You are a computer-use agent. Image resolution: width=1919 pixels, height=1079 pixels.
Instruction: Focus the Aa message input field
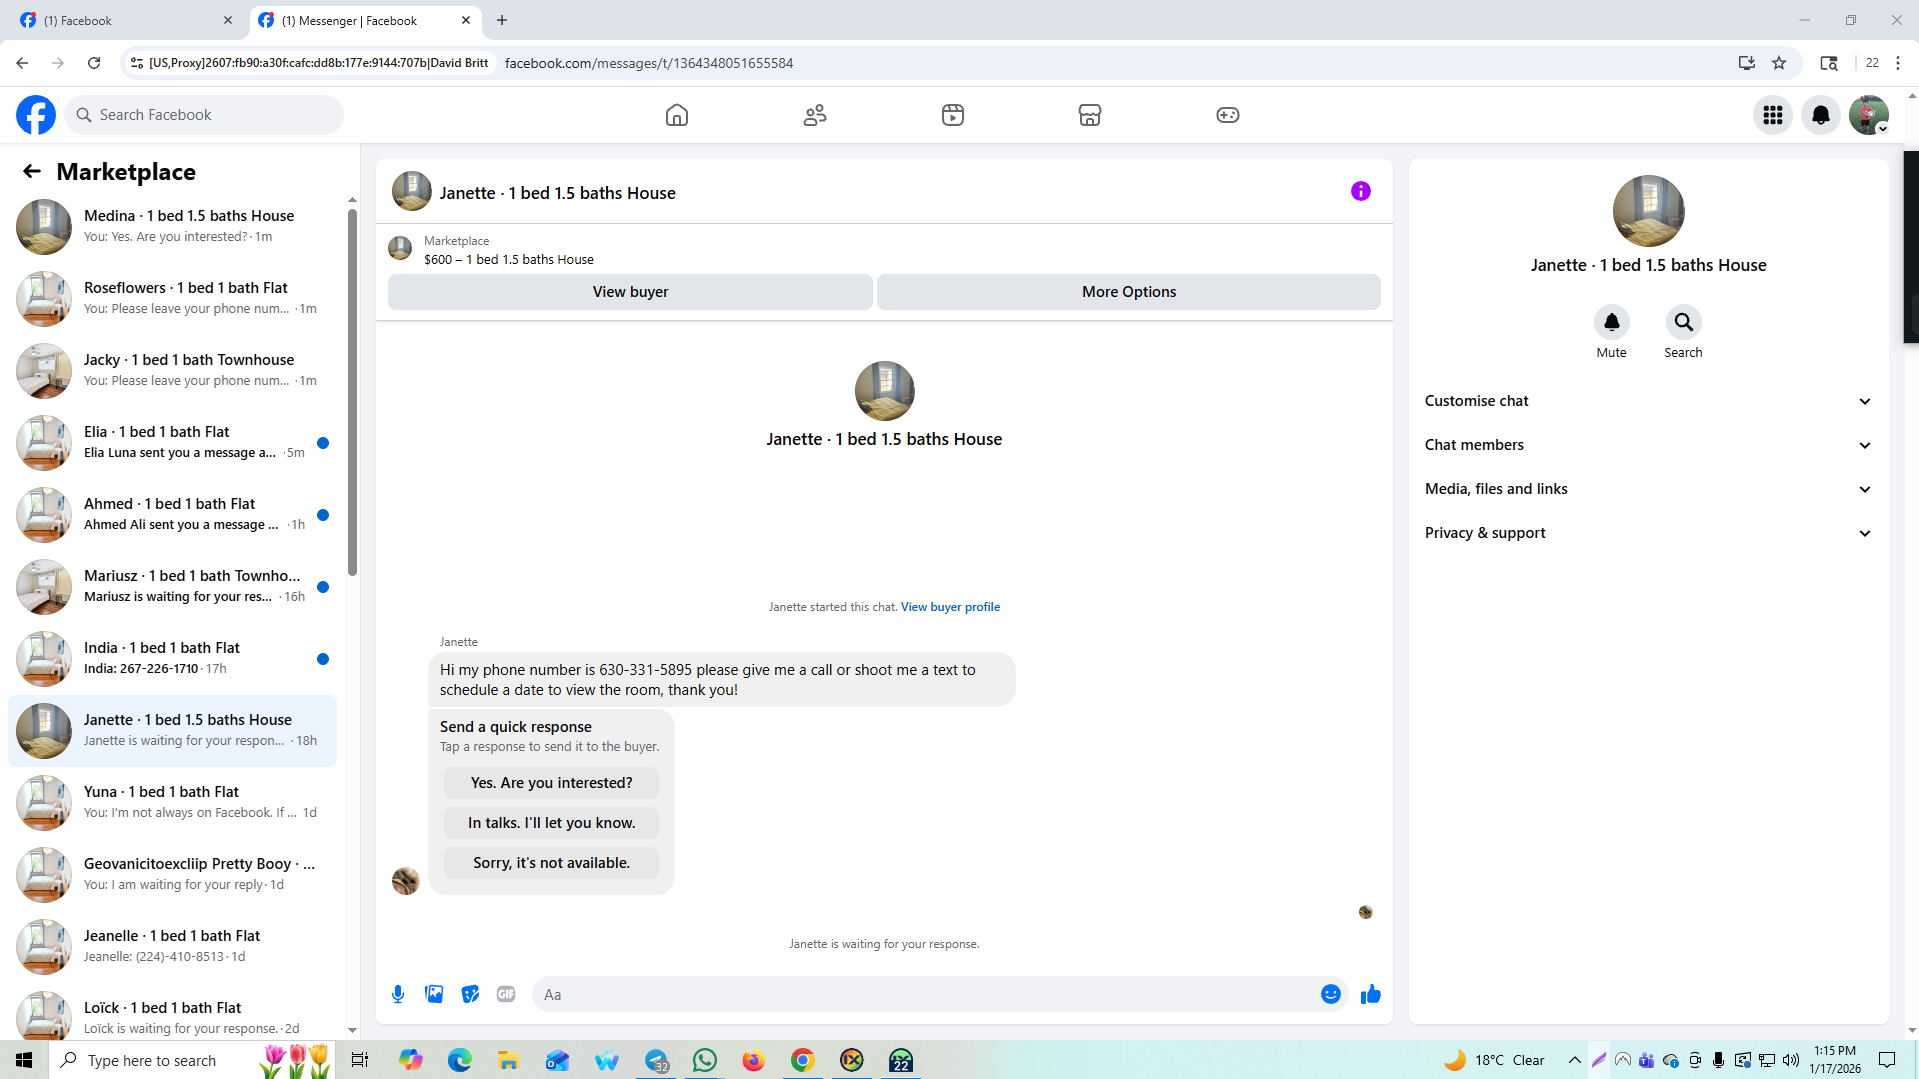click(x=925, y=994)
